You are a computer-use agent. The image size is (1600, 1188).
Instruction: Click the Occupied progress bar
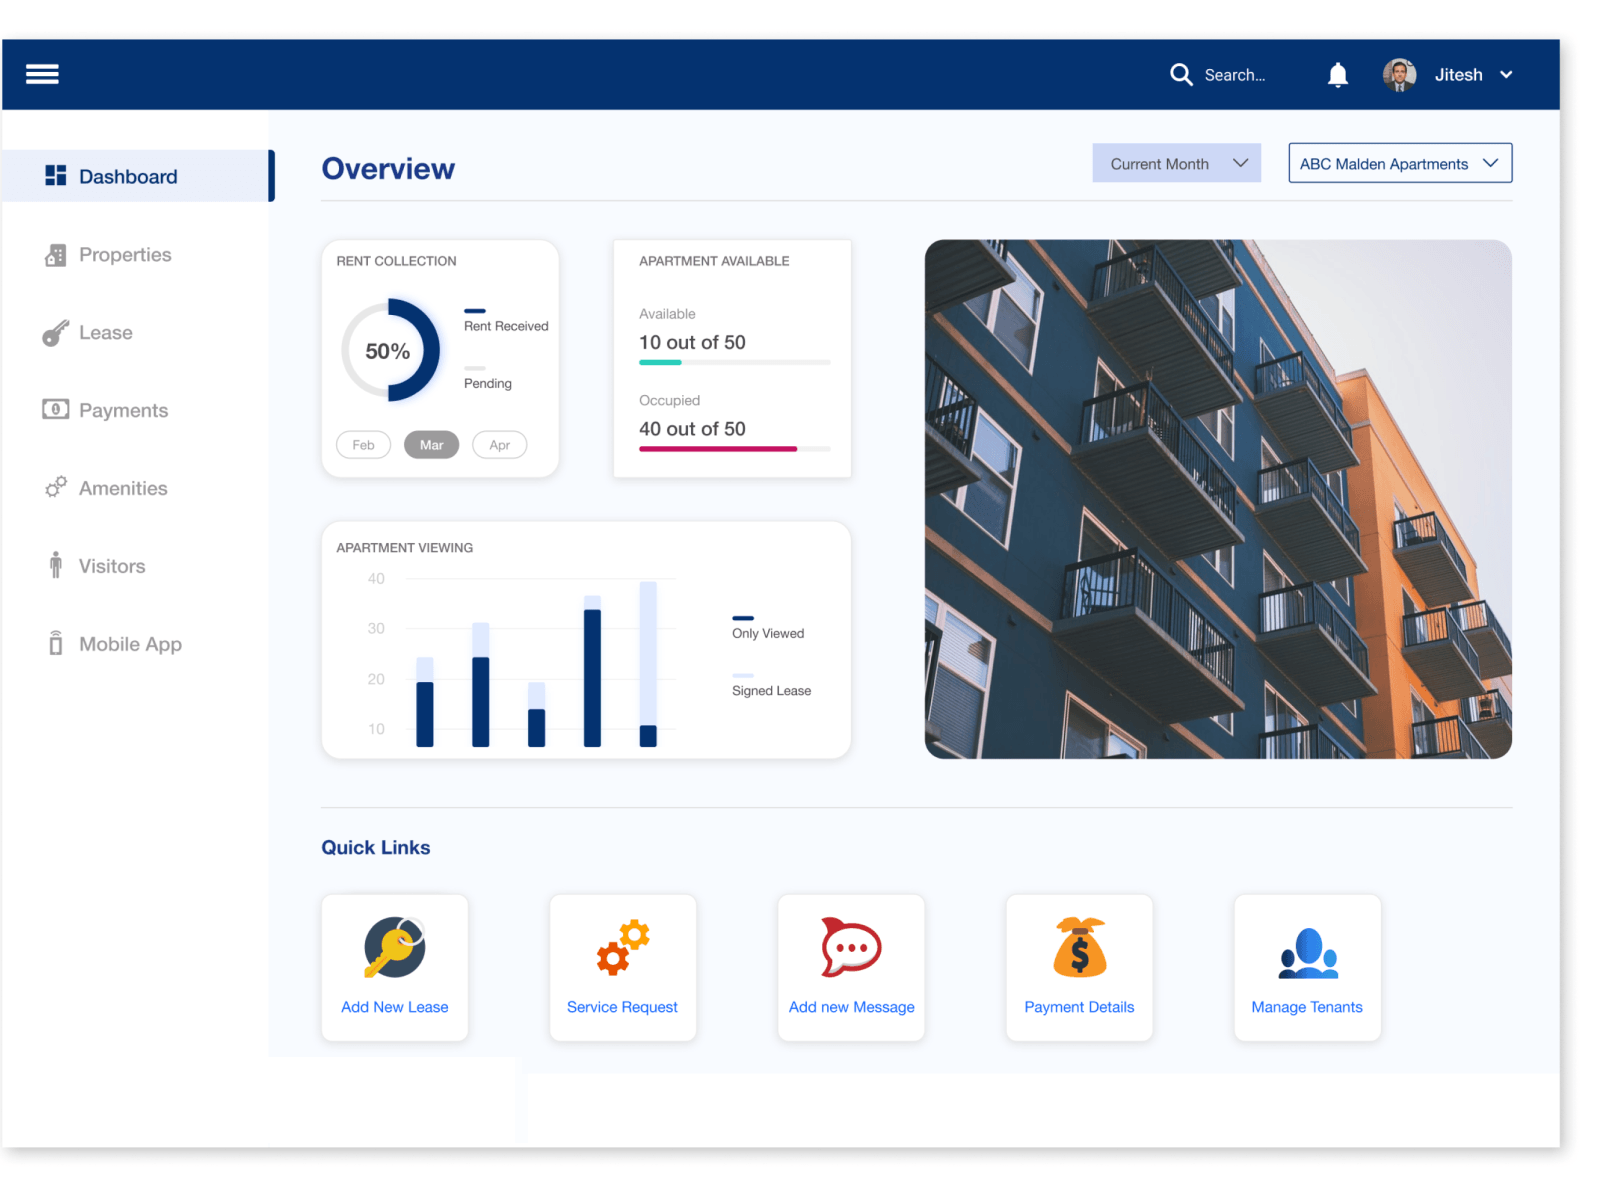[734, 449]
